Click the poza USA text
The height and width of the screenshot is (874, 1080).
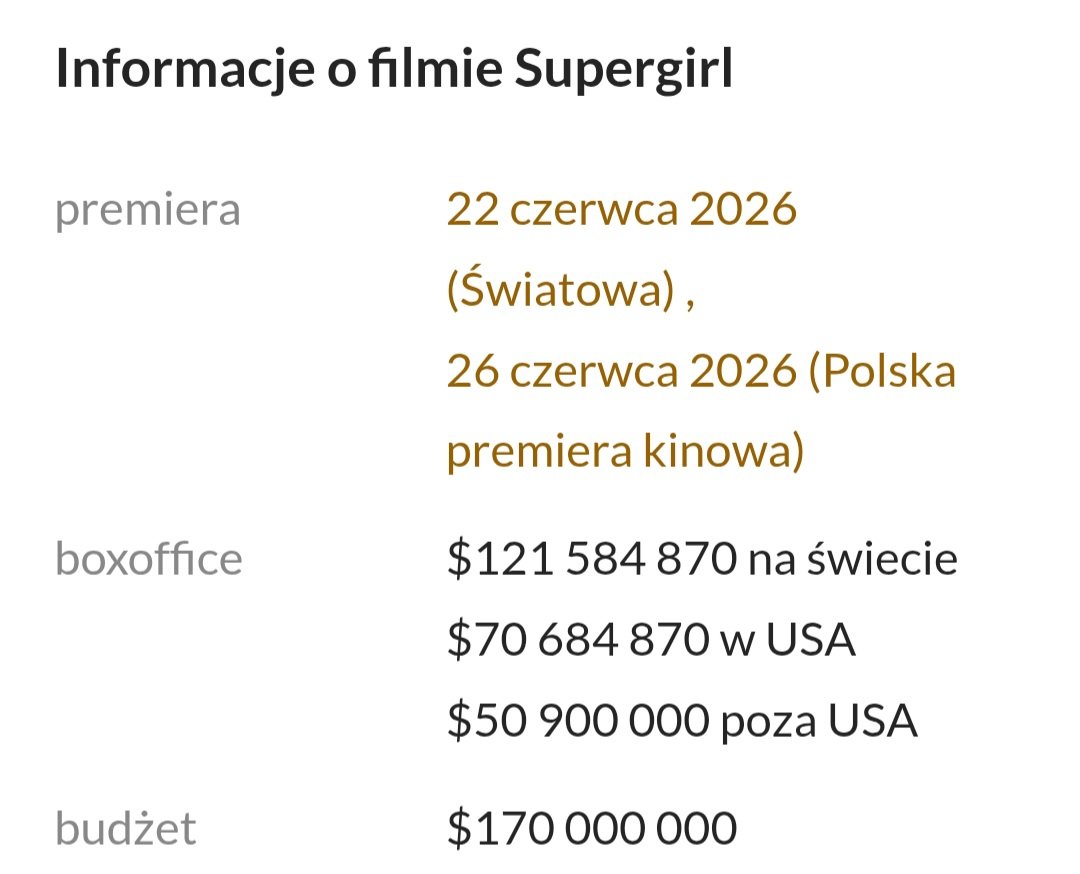(x=819, y=721)
